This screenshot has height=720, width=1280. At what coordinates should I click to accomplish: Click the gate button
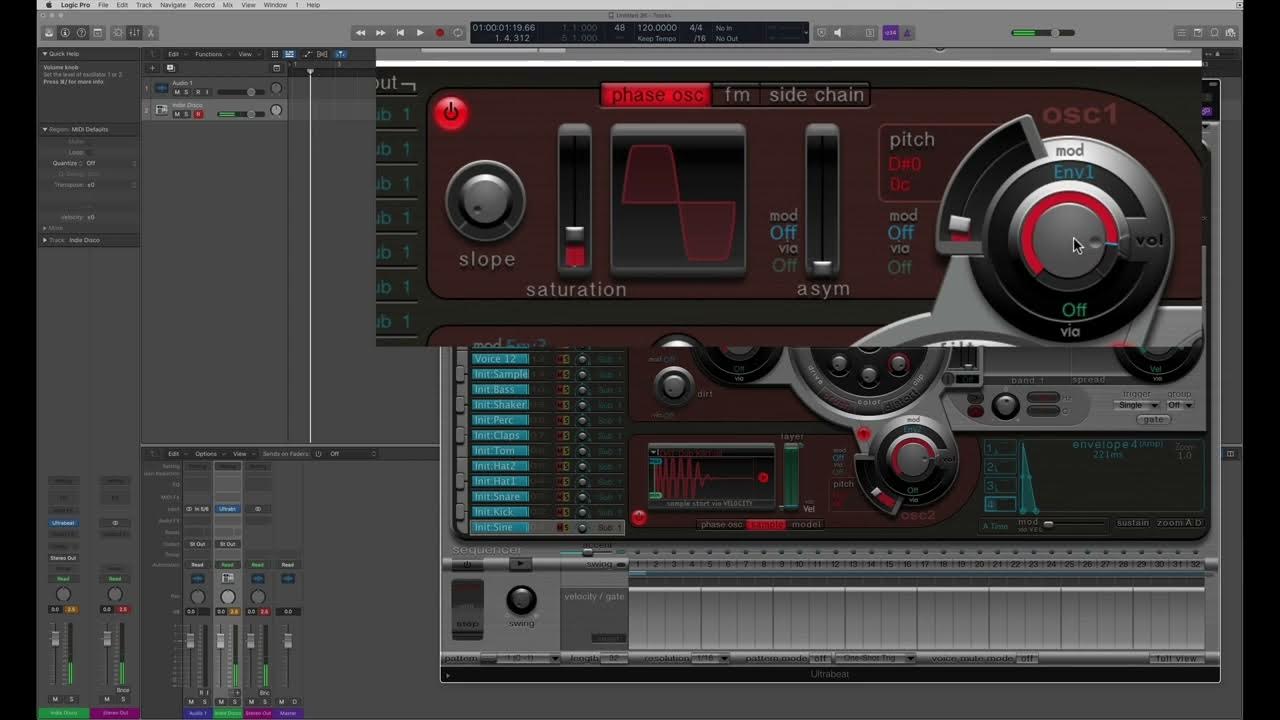(x=1153, y=420)
